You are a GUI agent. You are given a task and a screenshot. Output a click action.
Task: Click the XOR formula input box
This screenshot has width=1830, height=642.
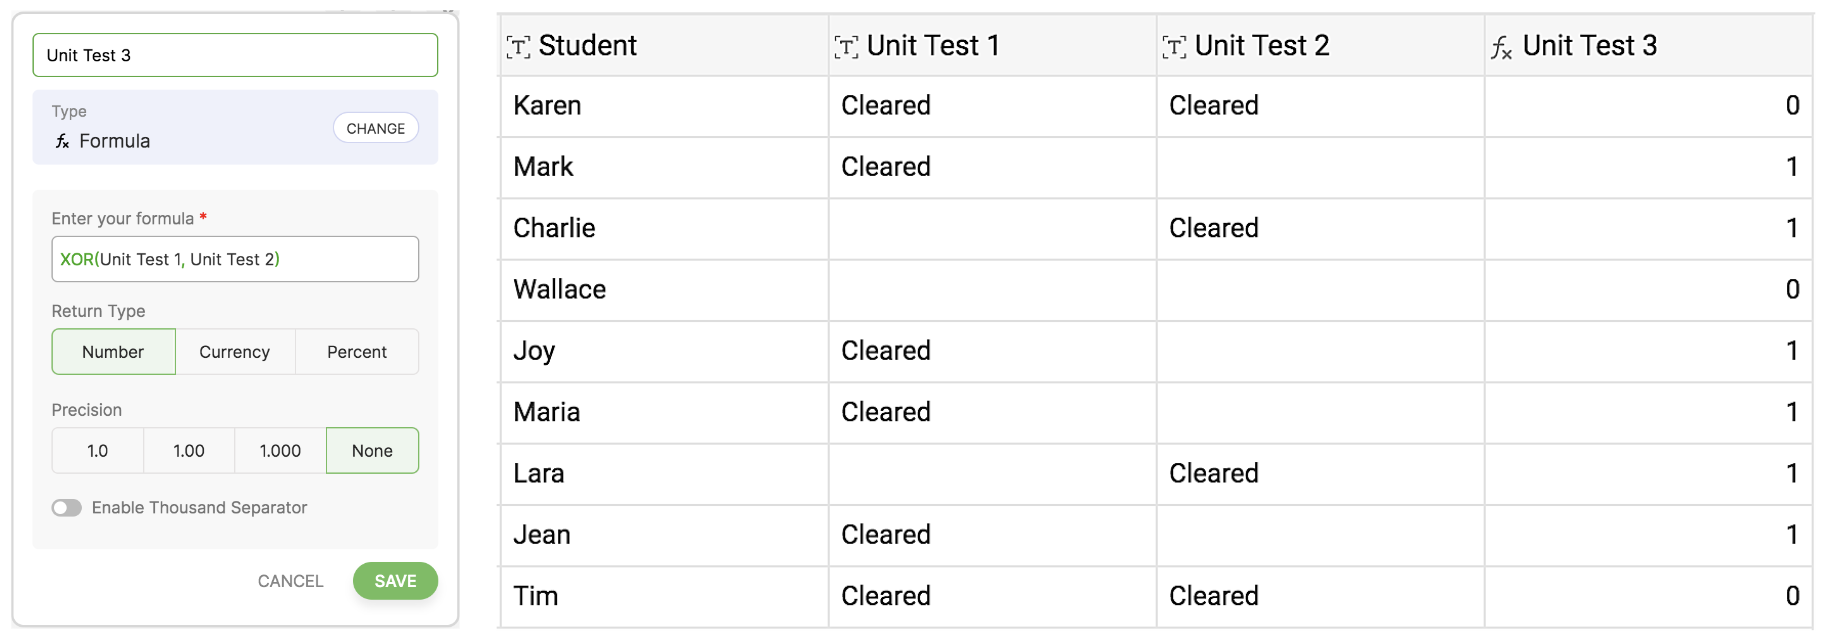click(x=235, y=259)
